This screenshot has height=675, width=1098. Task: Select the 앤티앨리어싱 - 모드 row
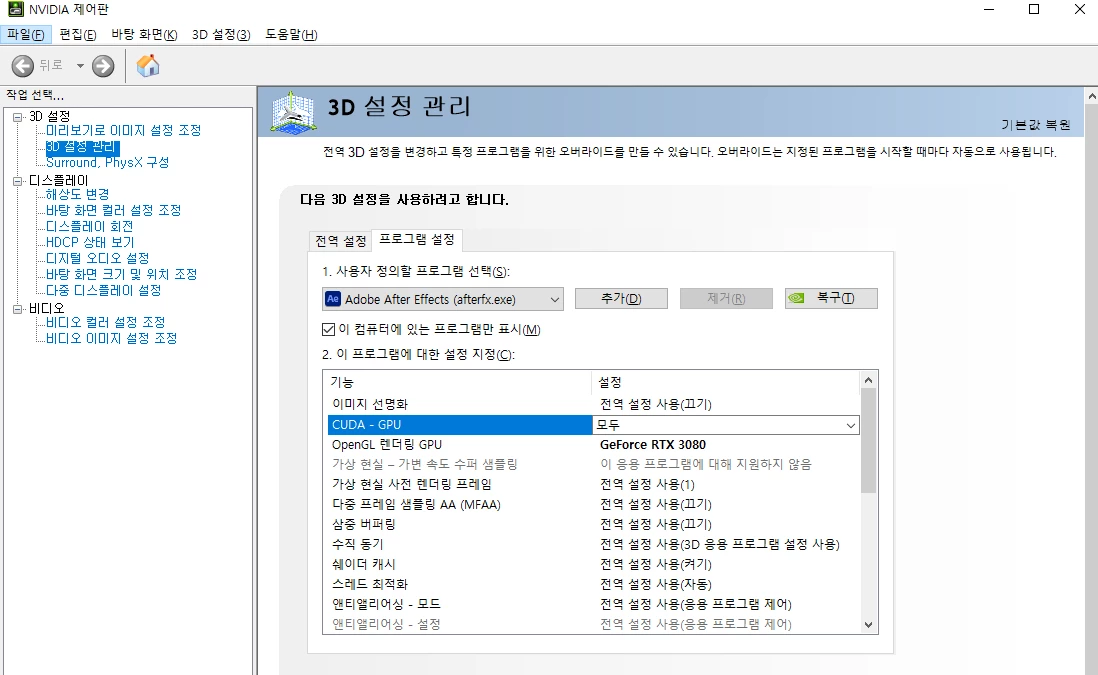593,604
